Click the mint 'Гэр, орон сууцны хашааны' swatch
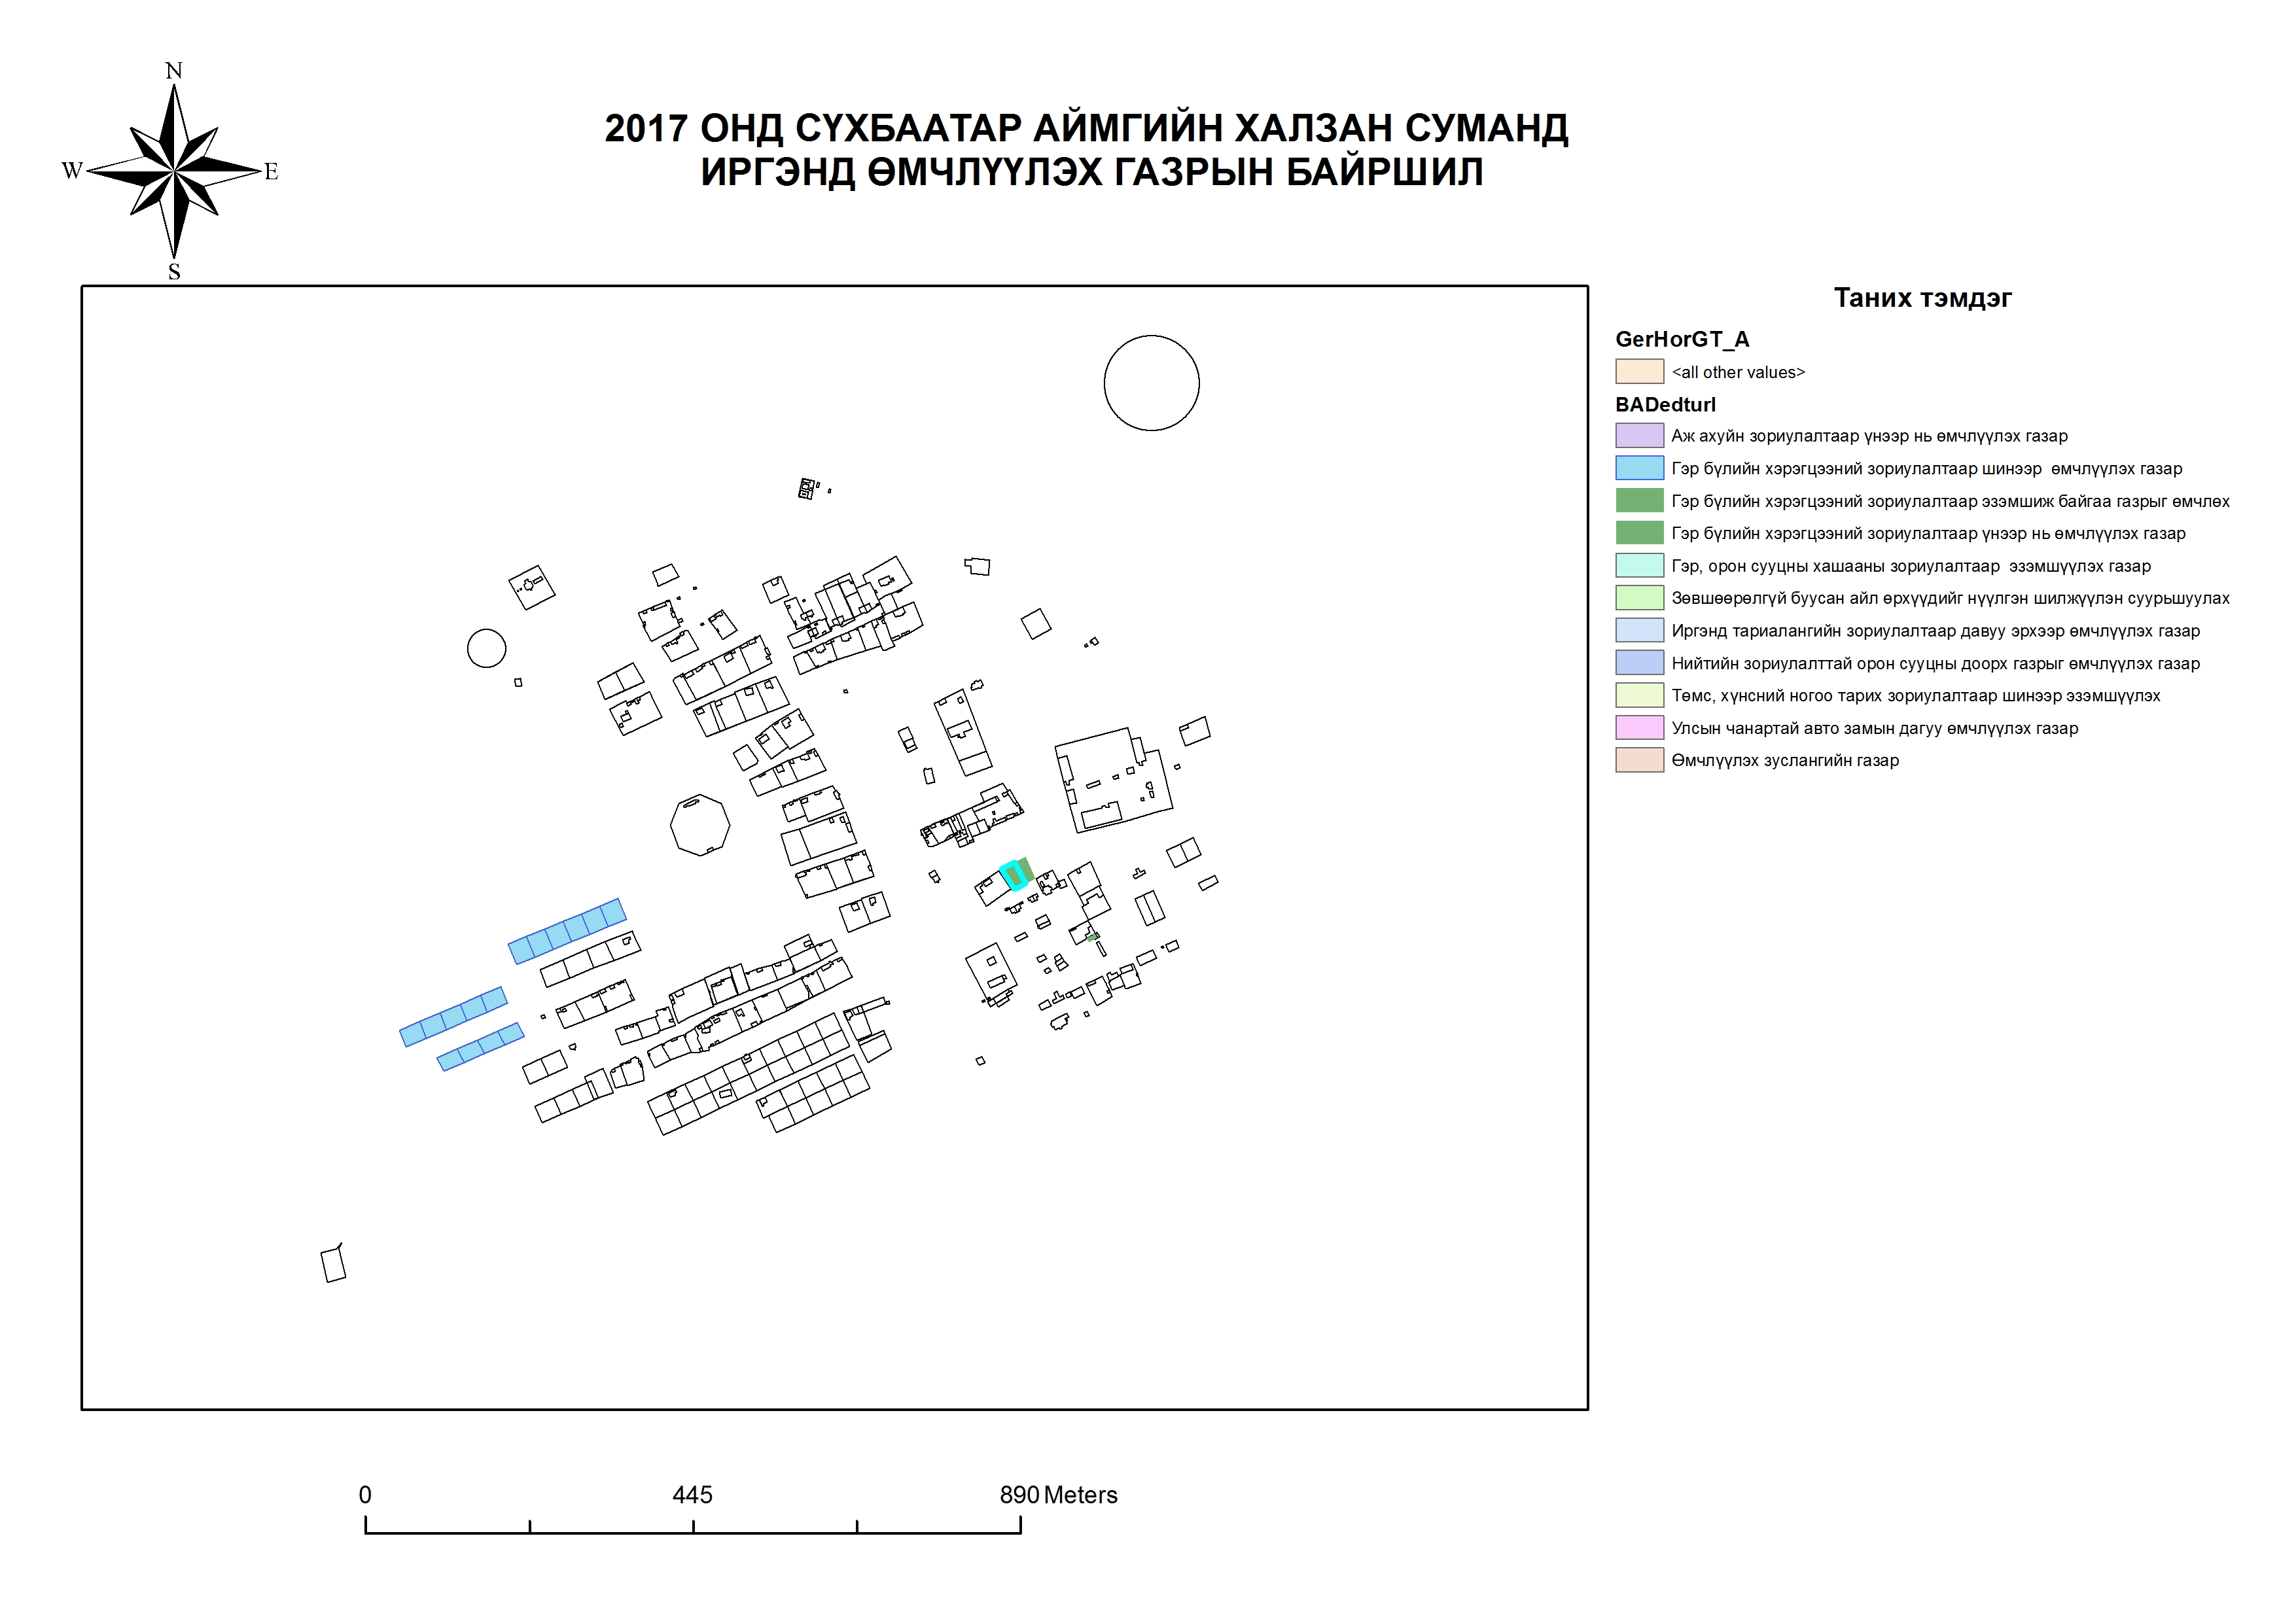The image size is (2296, 1623). click(1639, 565)
